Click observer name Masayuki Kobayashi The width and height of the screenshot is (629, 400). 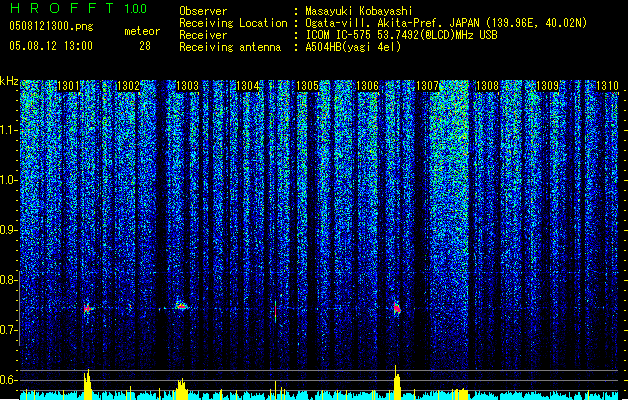click(359, 11)
